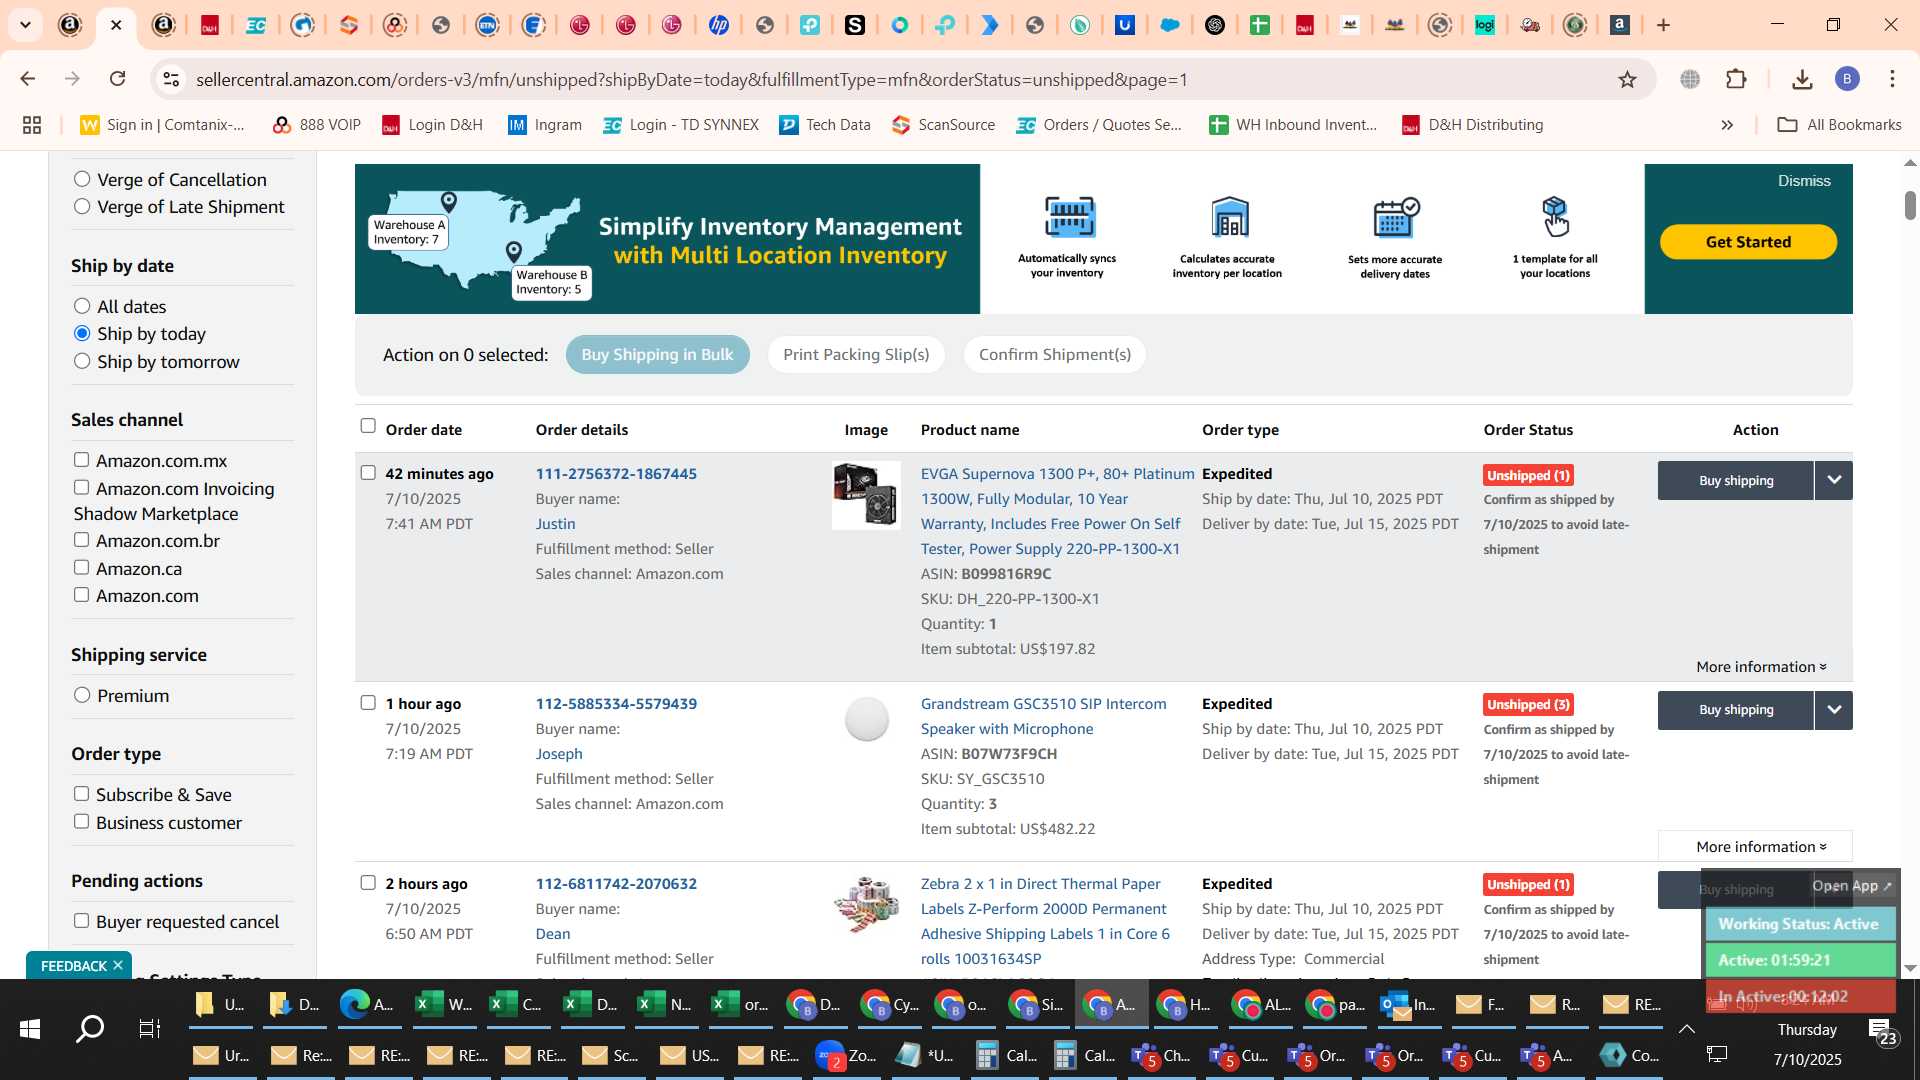Click the browser back arrow

click(28, 79)
